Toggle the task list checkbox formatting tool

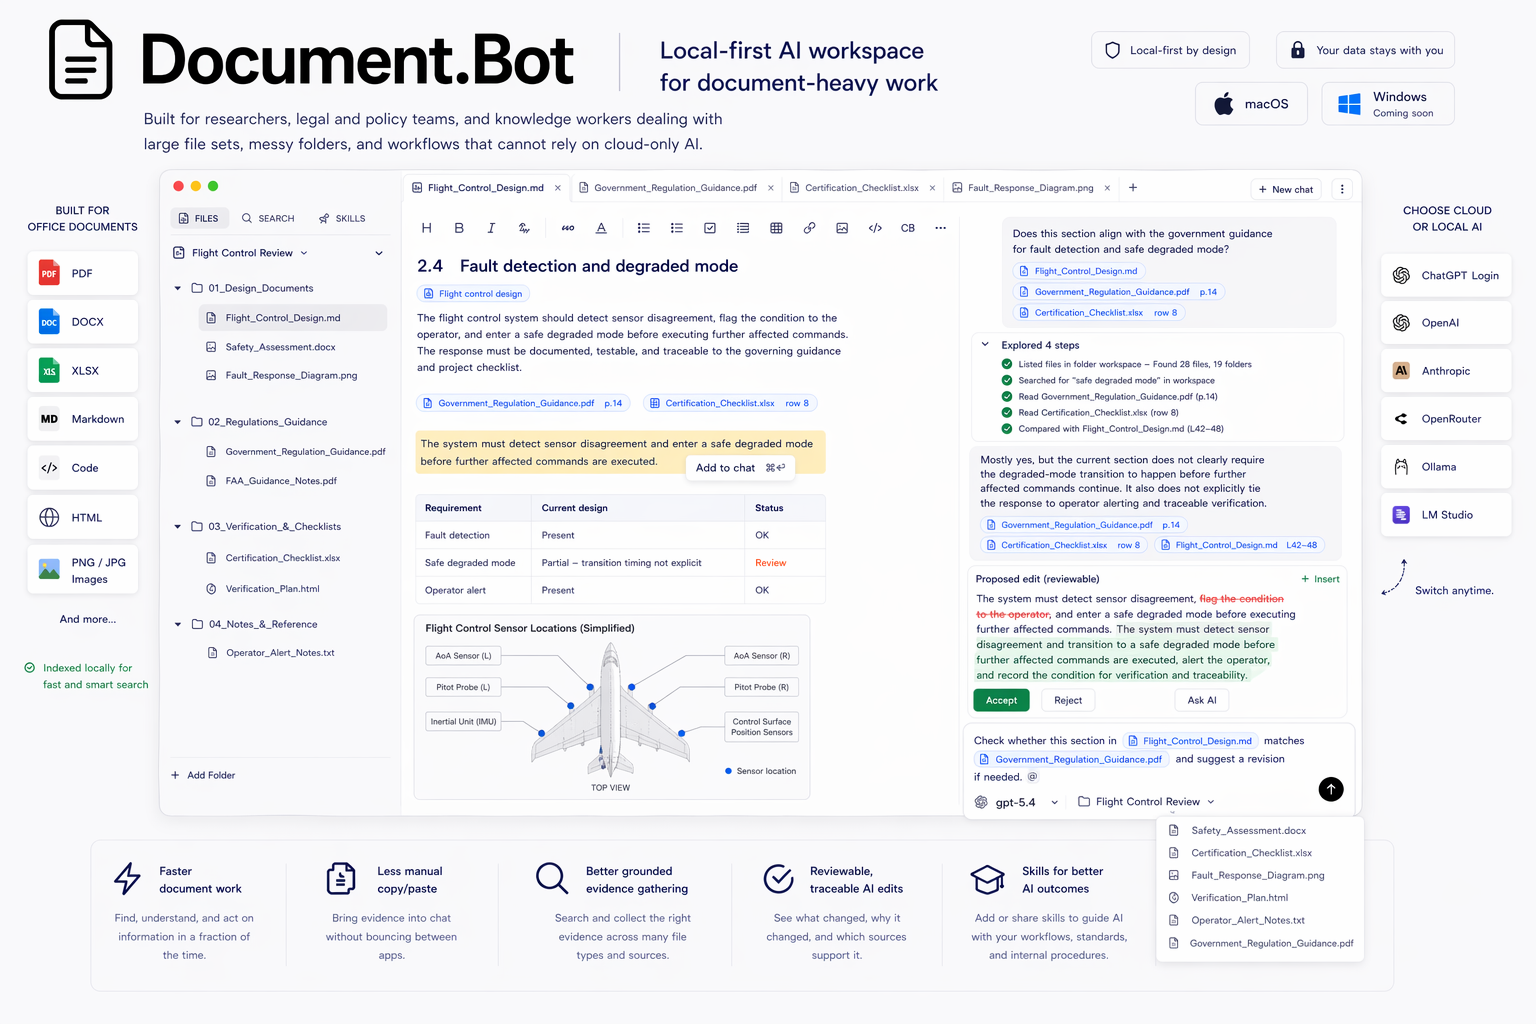710,228
